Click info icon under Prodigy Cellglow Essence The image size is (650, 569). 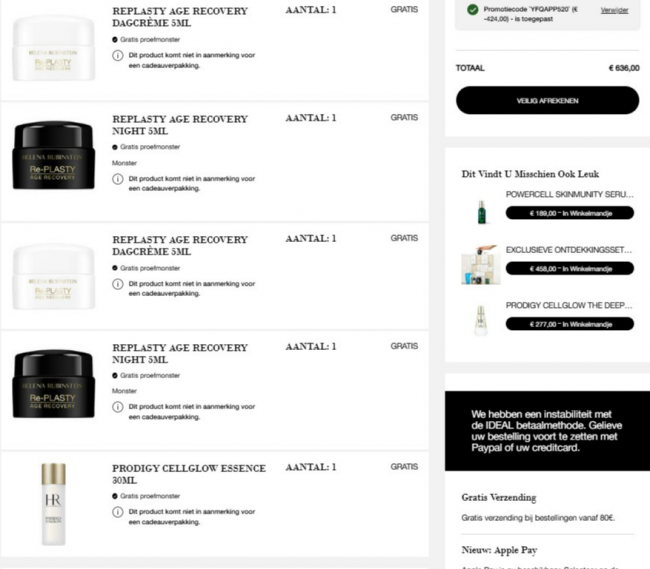pos(118,512)
